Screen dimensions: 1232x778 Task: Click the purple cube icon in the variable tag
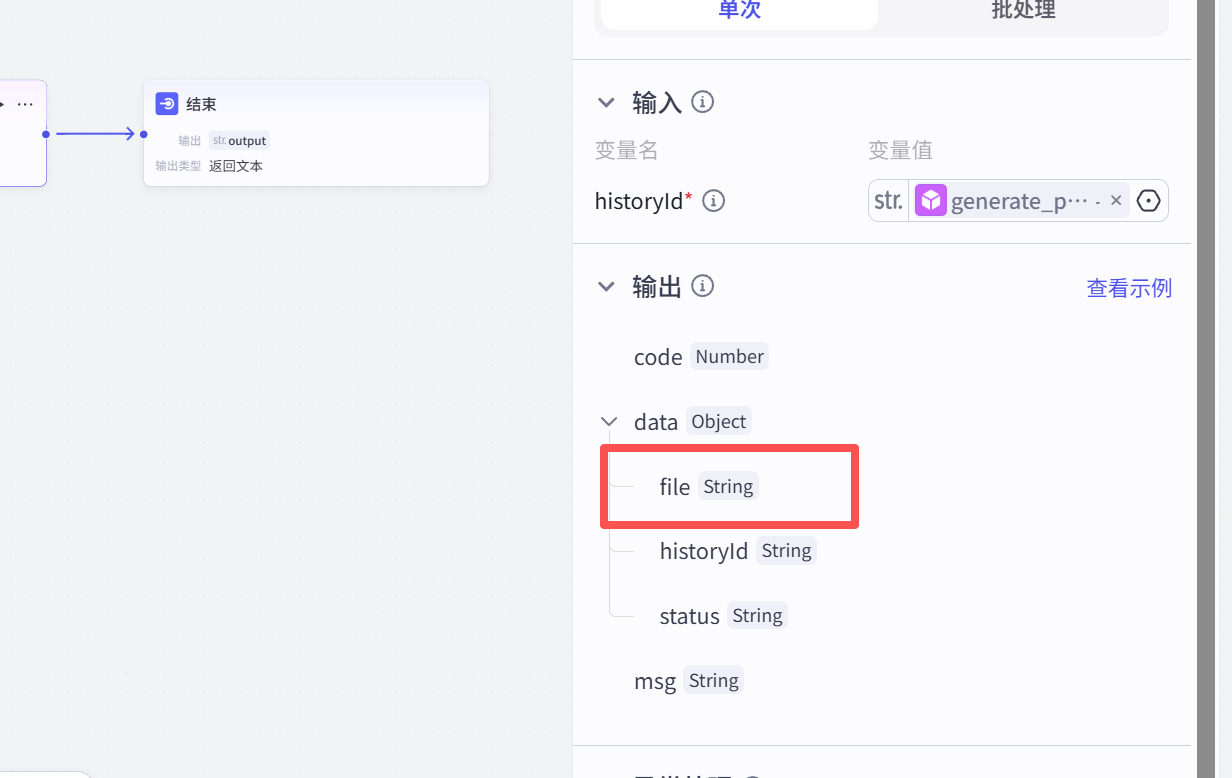pos(931,201)
